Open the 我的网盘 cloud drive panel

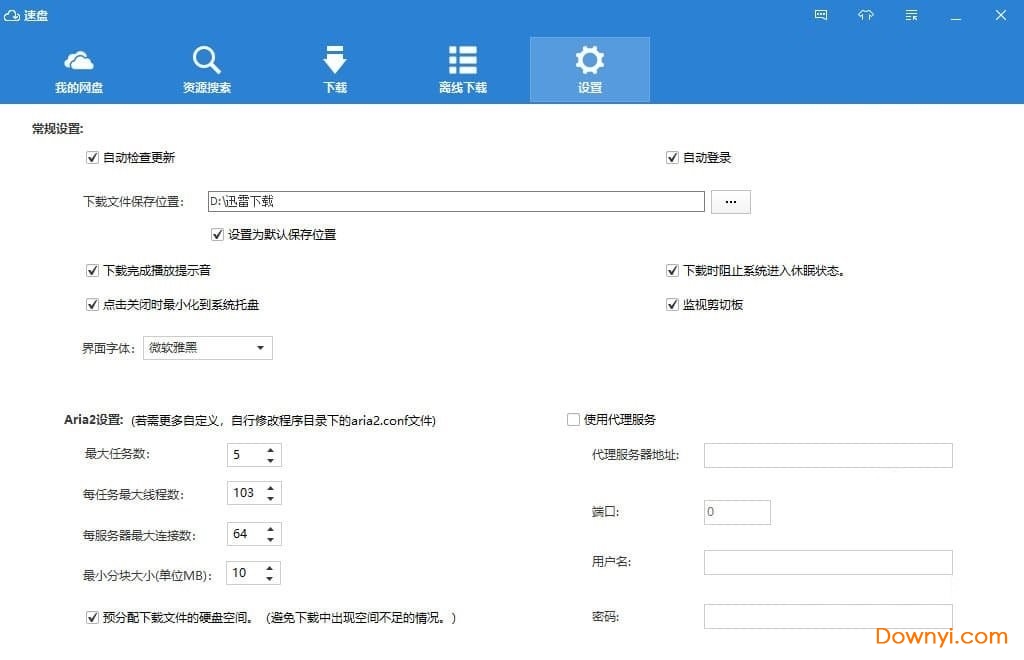pyautogui.click(x=79, y=68)
